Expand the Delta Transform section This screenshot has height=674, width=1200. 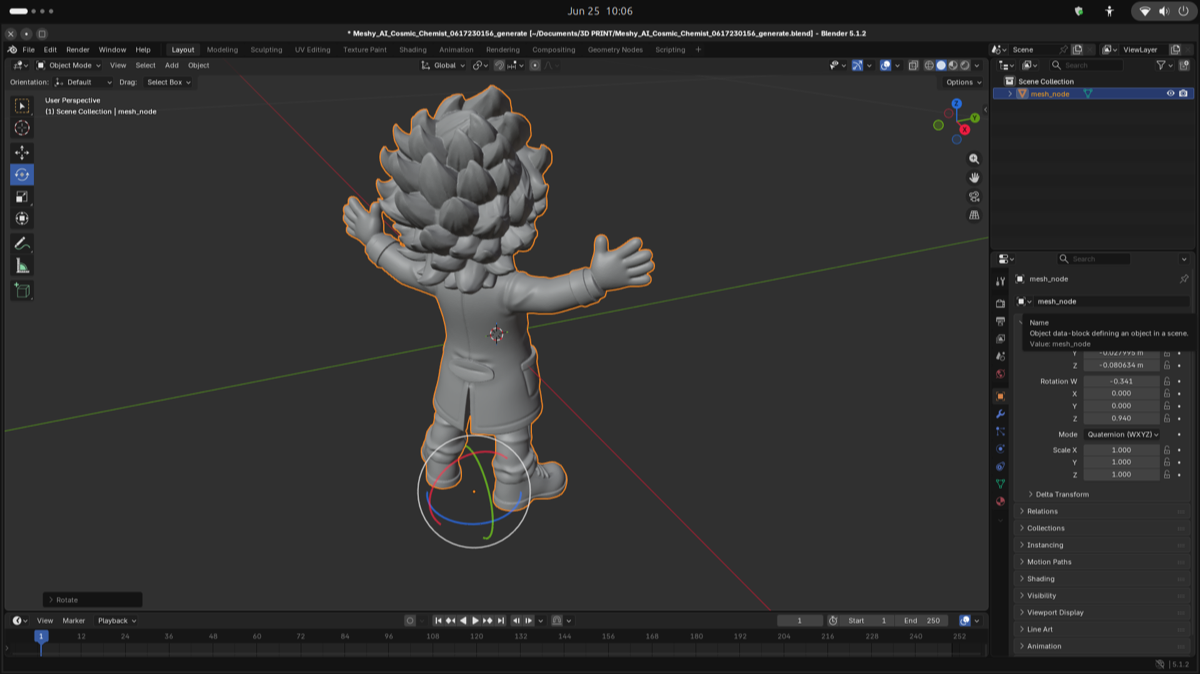(x=1062, y=494)
